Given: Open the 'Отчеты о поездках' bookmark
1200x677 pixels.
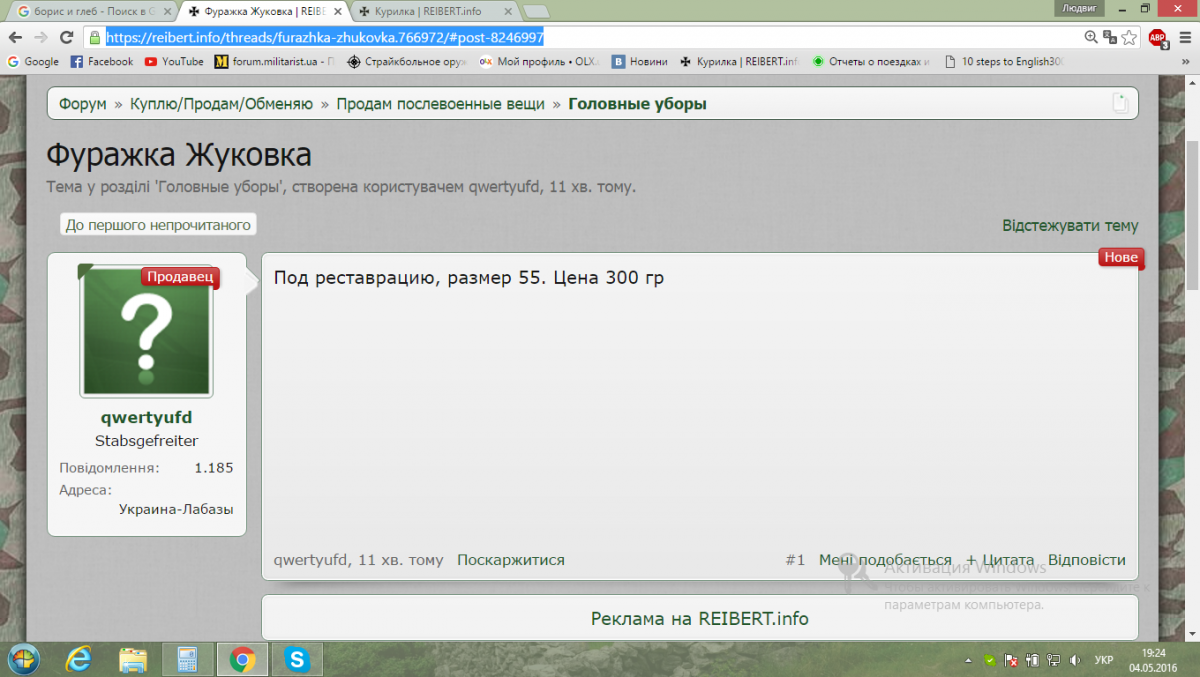Looking at the screenshot, I should (x=871, y=61).
